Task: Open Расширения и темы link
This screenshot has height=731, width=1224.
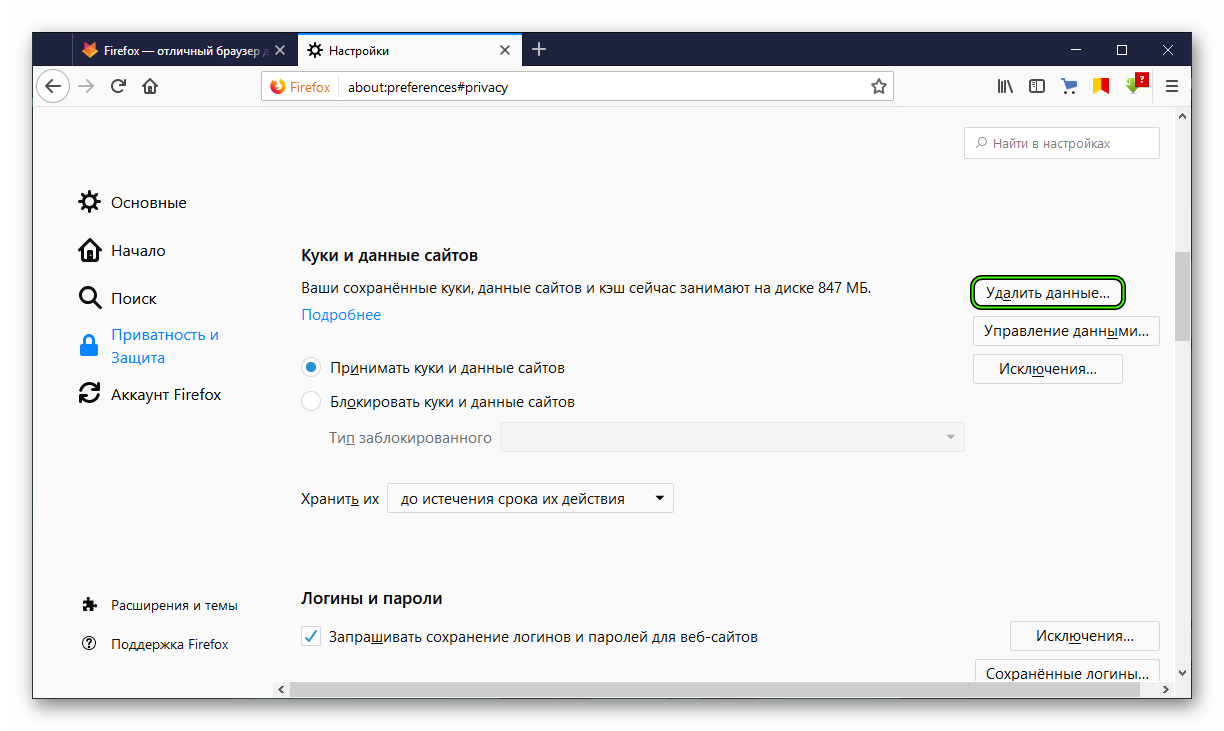Action: (174, 605)
